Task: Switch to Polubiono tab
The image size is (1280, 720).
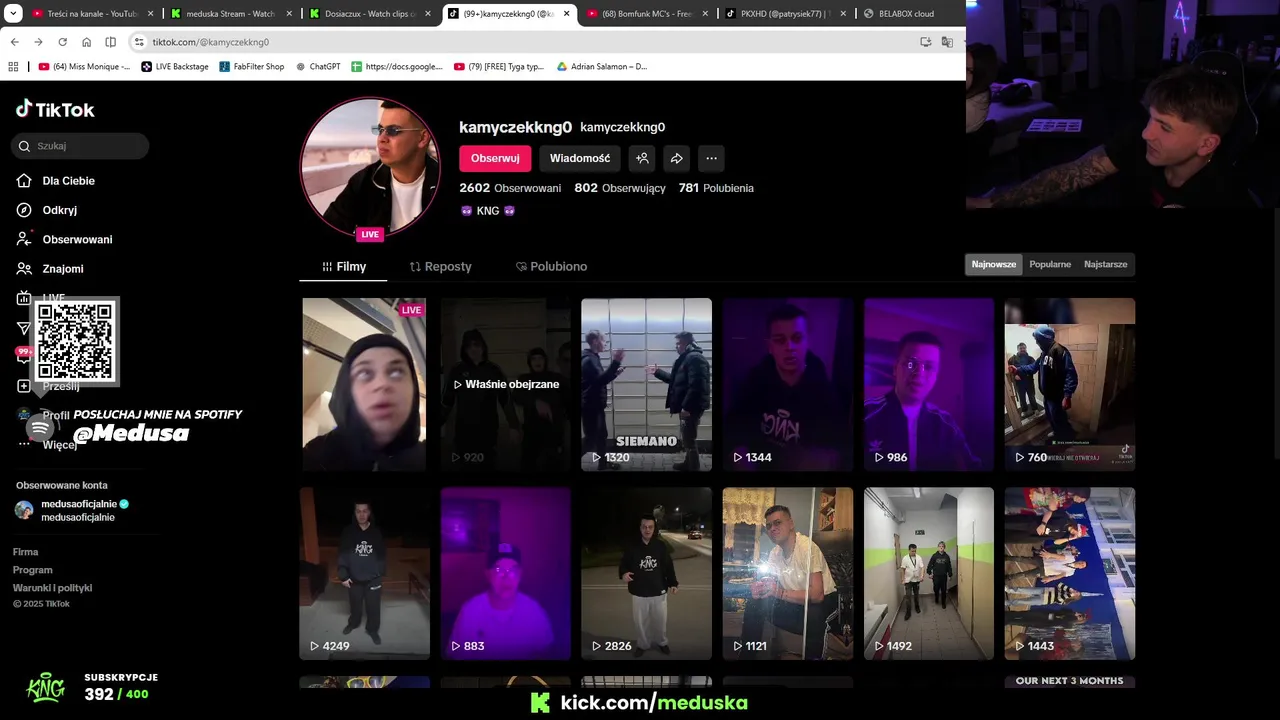Action: [551, 267]
